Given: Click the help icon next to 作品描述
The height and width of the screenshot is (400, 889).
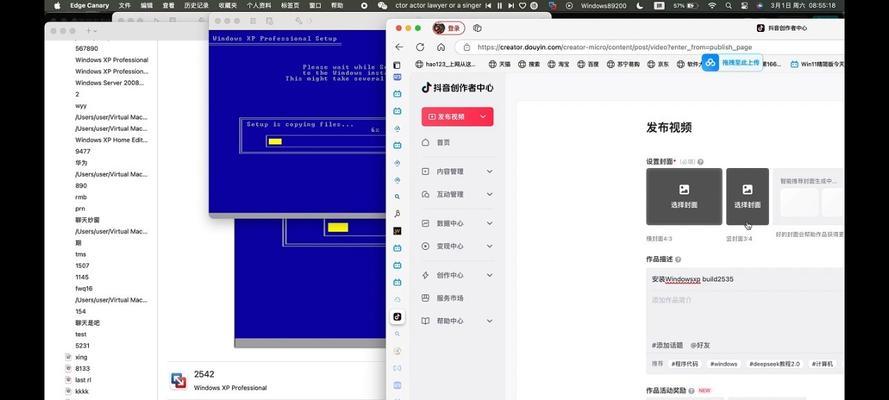Looking at the screenshot, I should pos(678,259).
